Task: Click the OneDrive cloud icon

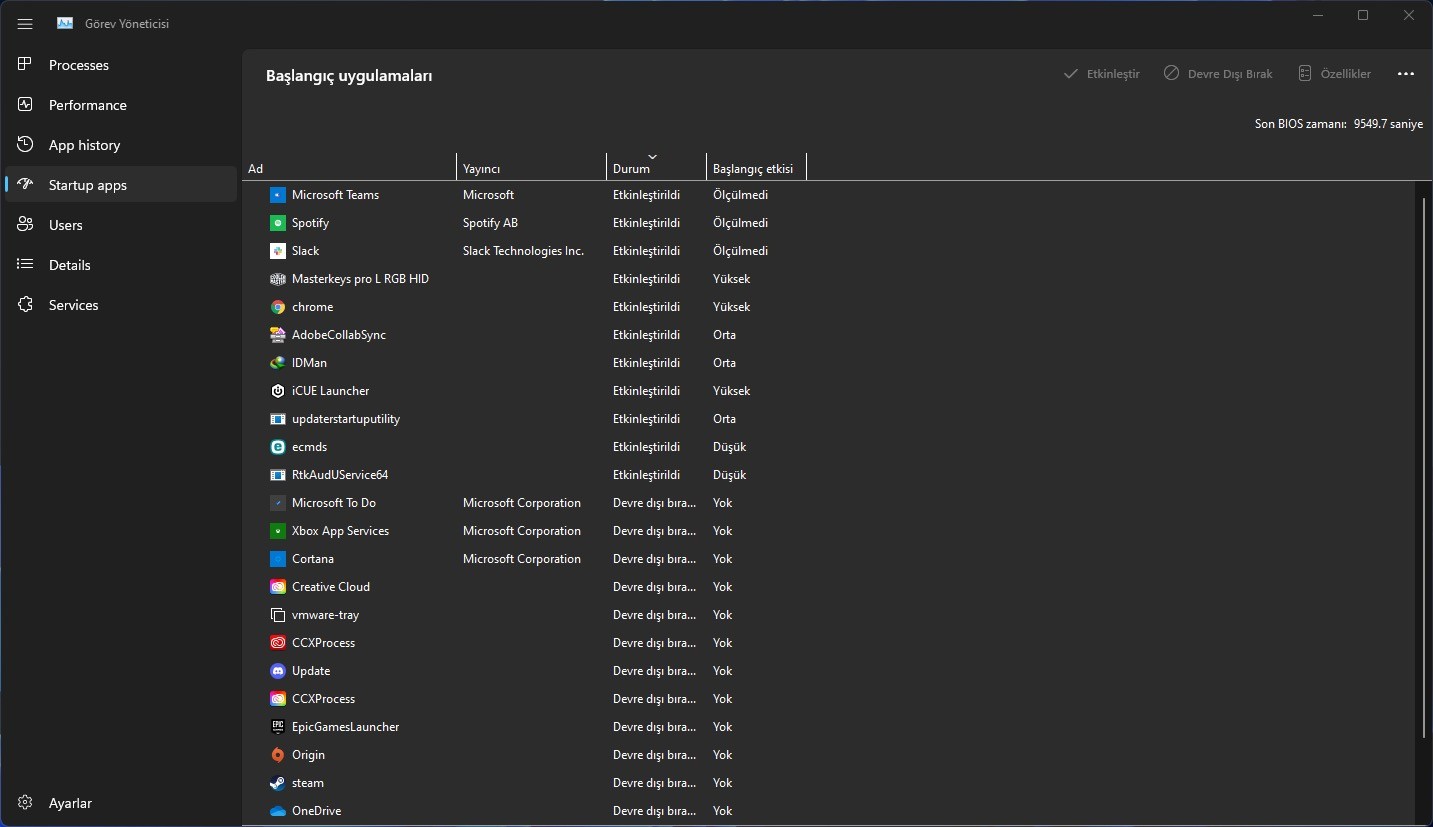Action: (x=278, y=811)
